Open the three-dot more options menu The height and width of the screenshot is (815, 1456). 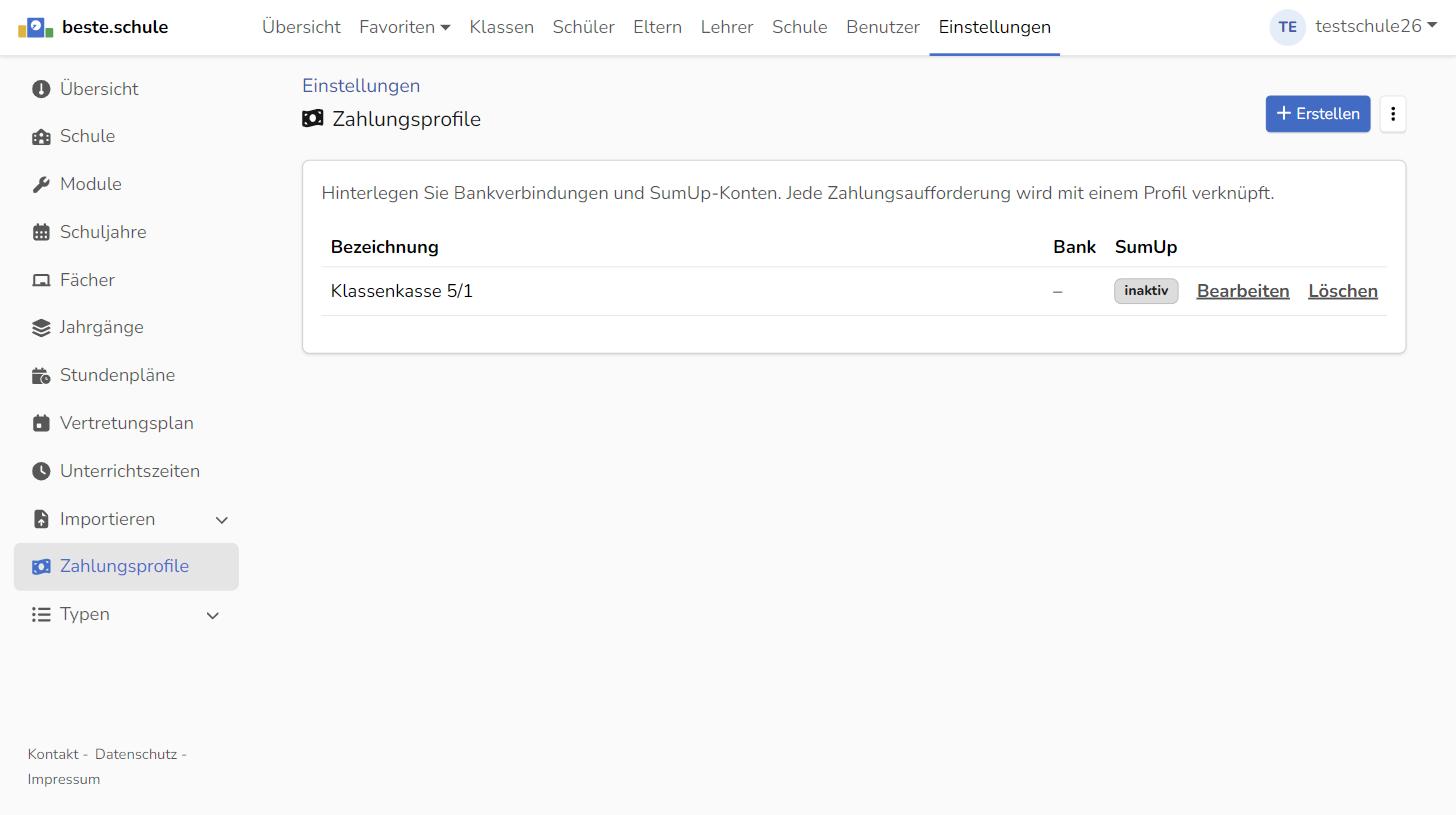pyautogui.click(x=1393, y=114)
